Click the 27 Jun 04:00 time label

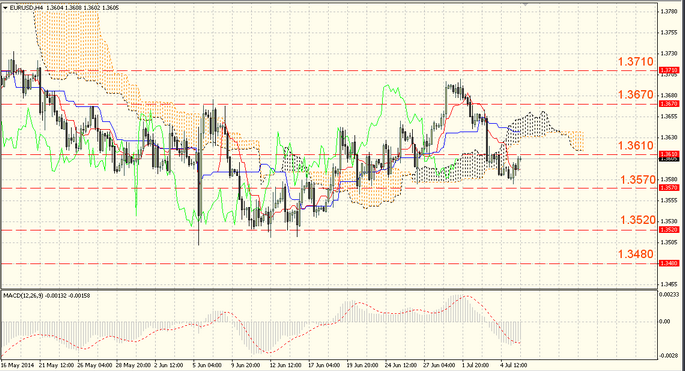[x=440, y=365]
